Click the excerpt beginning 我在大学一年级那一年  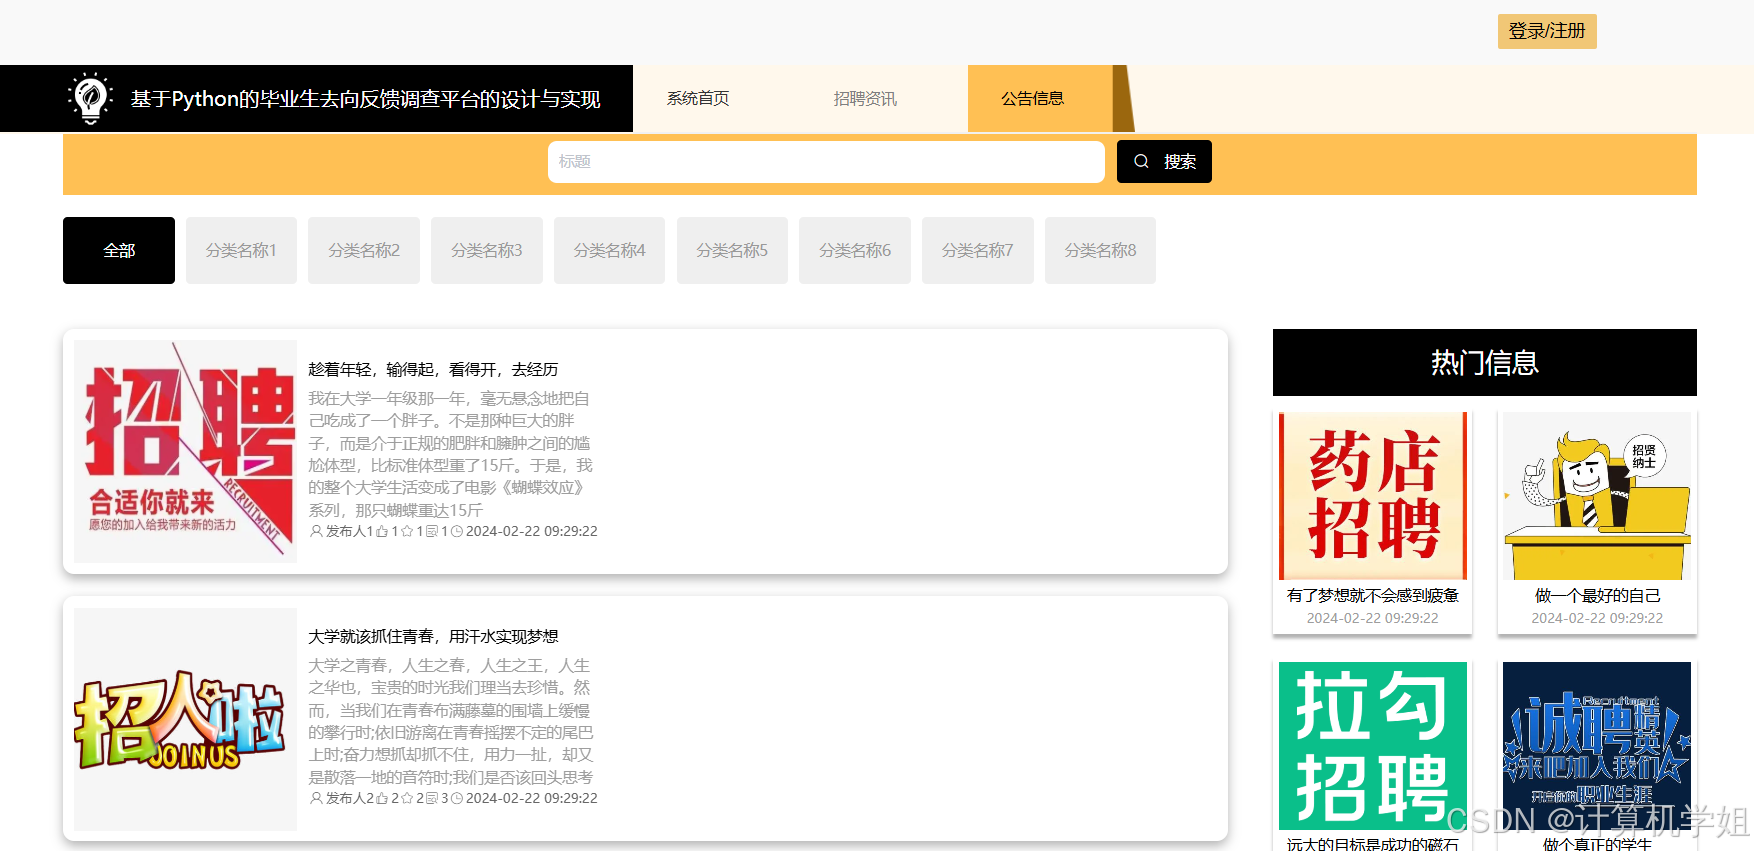(x=451, y=454)
